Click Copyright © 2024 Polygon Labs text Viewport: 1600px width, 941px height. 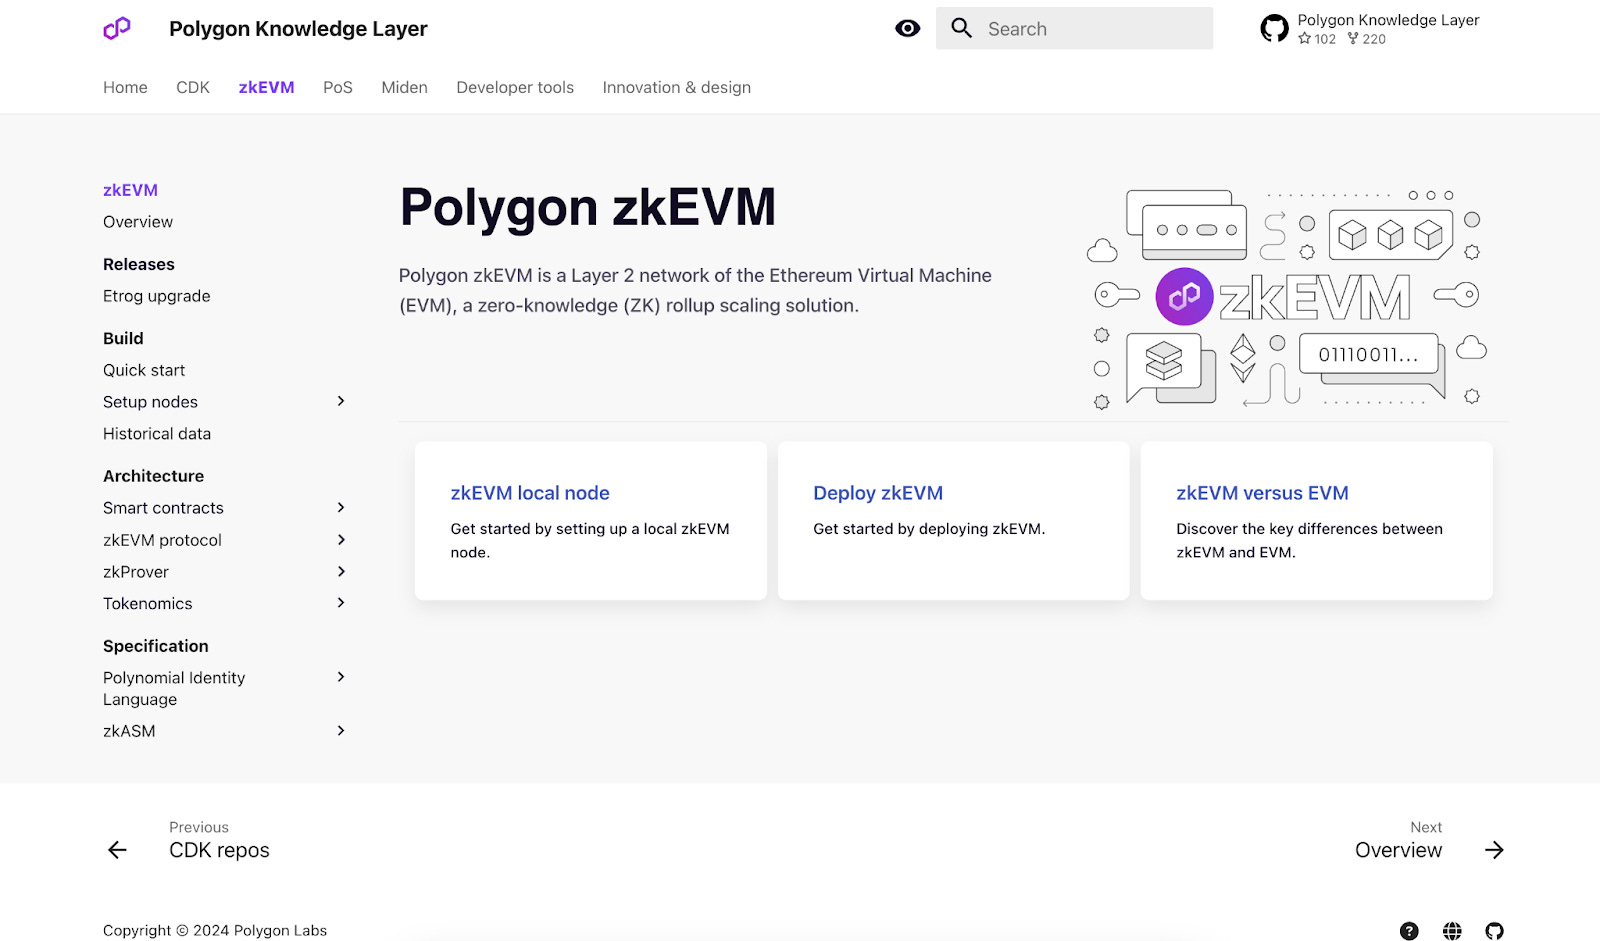pos(215,930)
